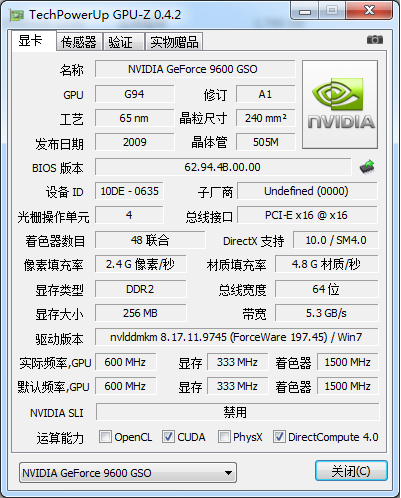Click the BIOS version field 62.94.4B.00.00
Viewport: 401px width, 498px height.
point(223,167)
